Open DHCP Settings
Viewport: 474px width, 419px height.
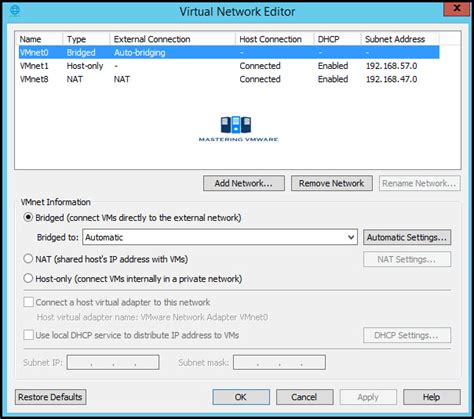[x=407, y=335]
